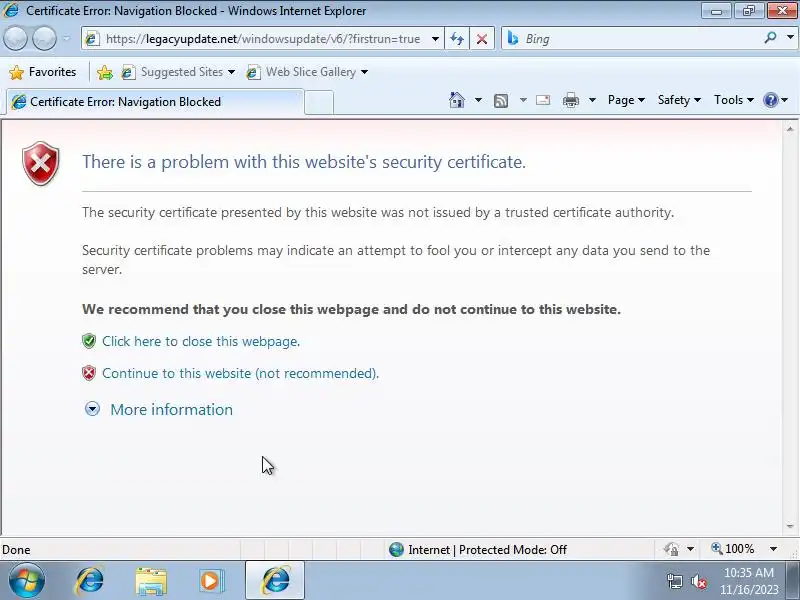Image resolution: width=800 pixels, height=600 pixels.
Task: Open the Page menu
Action: coord(626,100)
